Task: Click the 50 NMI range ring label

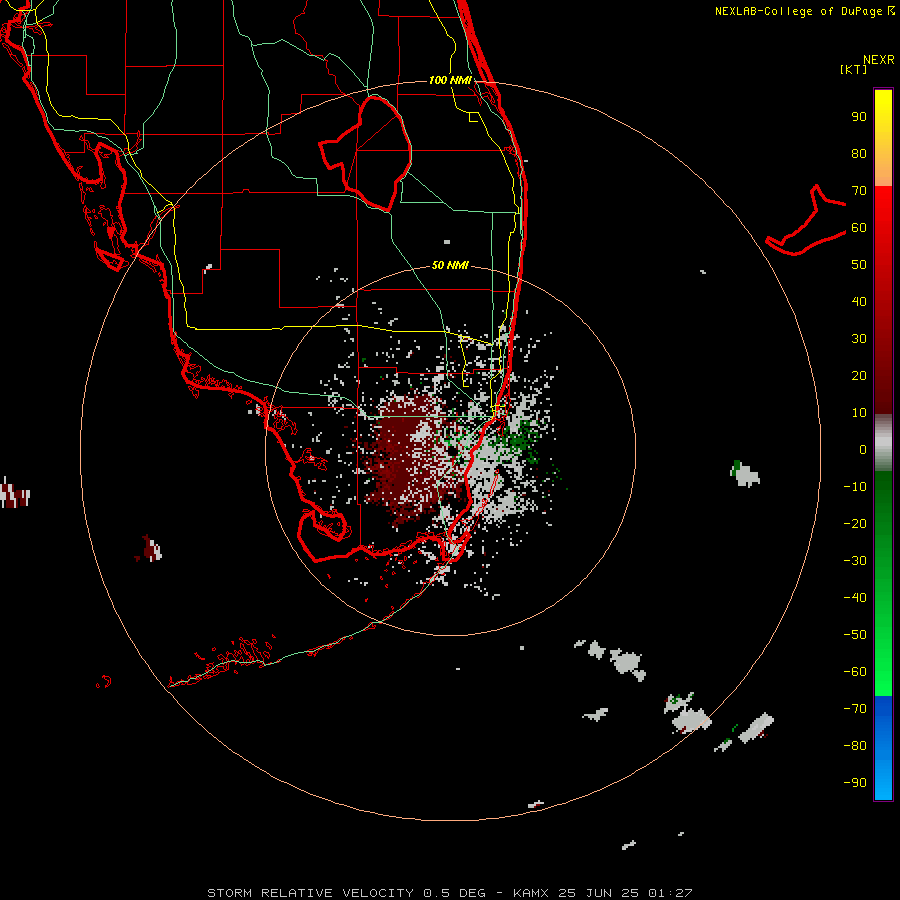Action: point(450,265)
